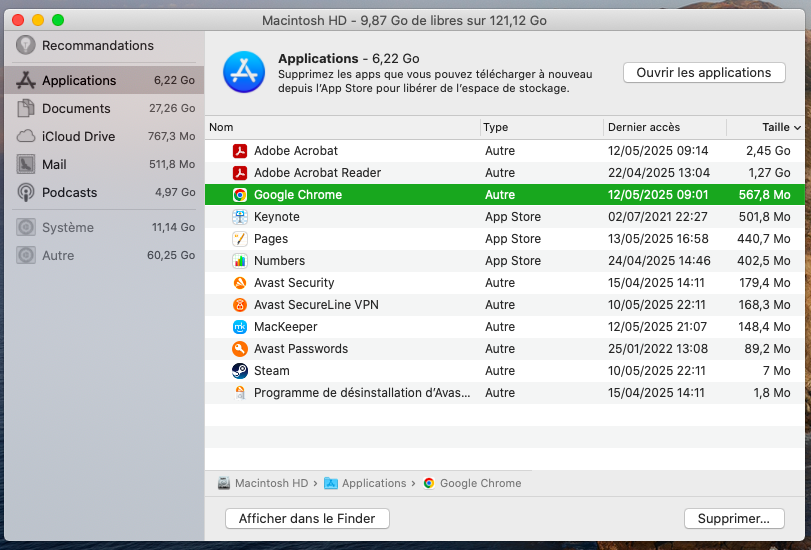This screenshot has width=811, height=550.
Task: Click Macintosh HD label in the path bar
Action: (272, 483)
